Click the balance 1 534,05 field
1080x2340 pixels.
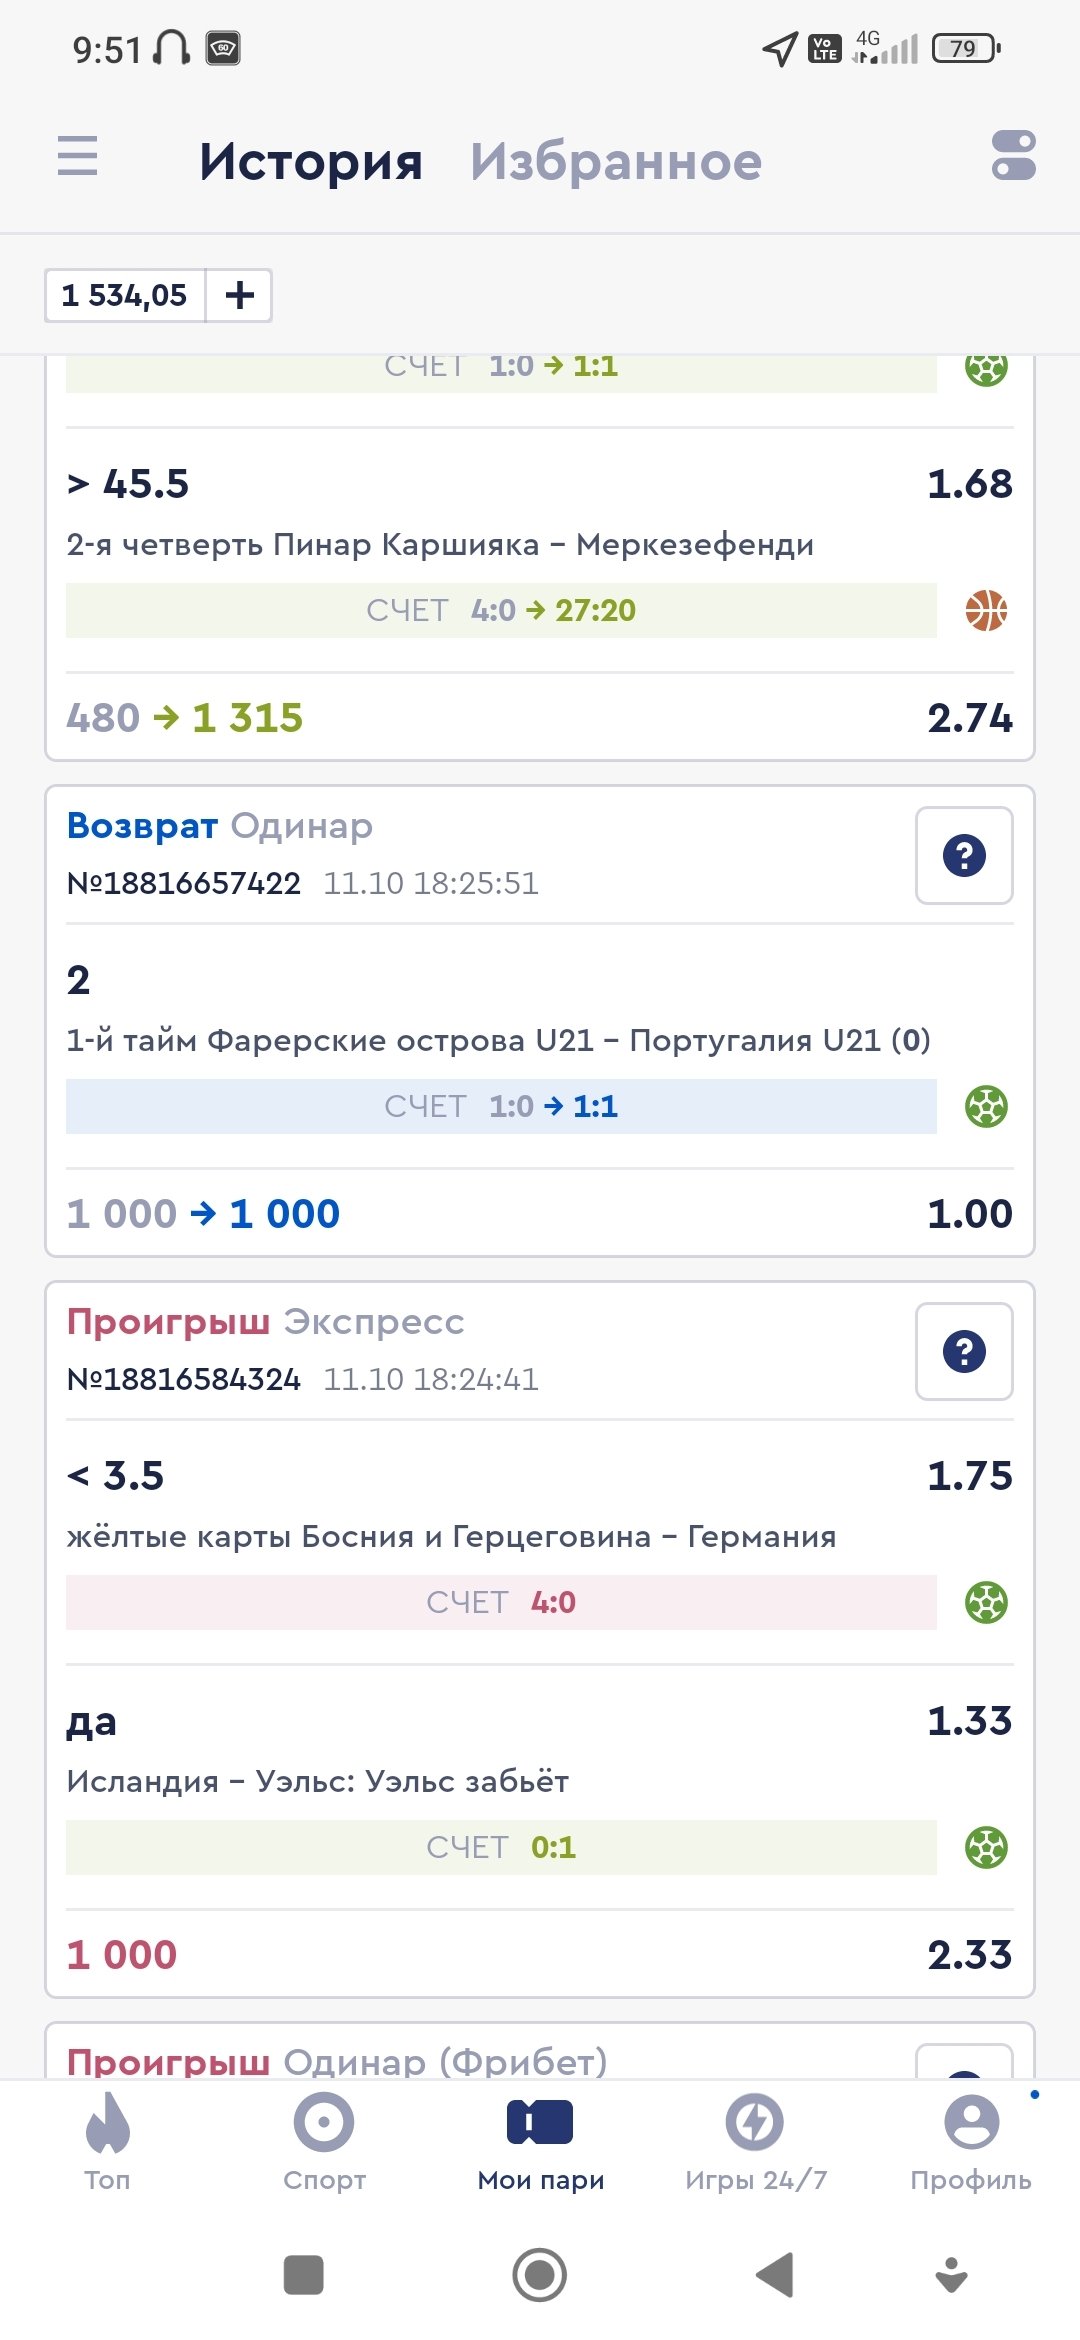(x=125, y=295)
